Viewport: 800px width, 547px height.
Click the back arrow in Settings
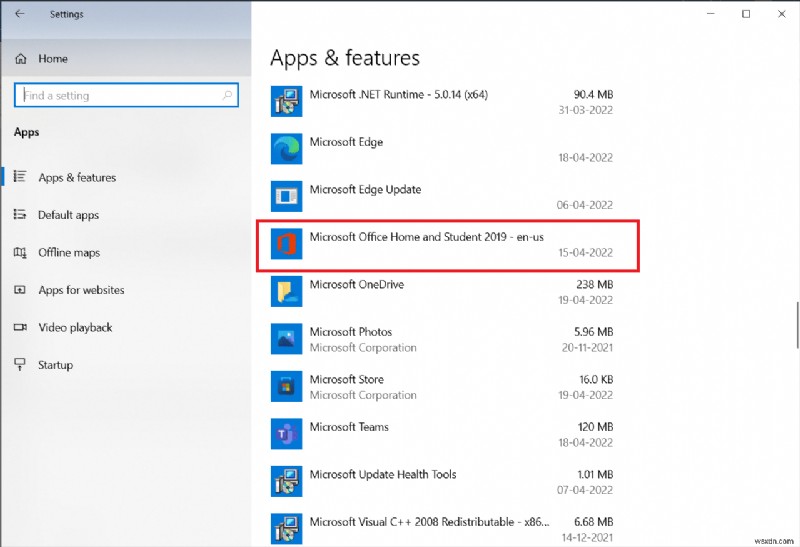(19, 14)
